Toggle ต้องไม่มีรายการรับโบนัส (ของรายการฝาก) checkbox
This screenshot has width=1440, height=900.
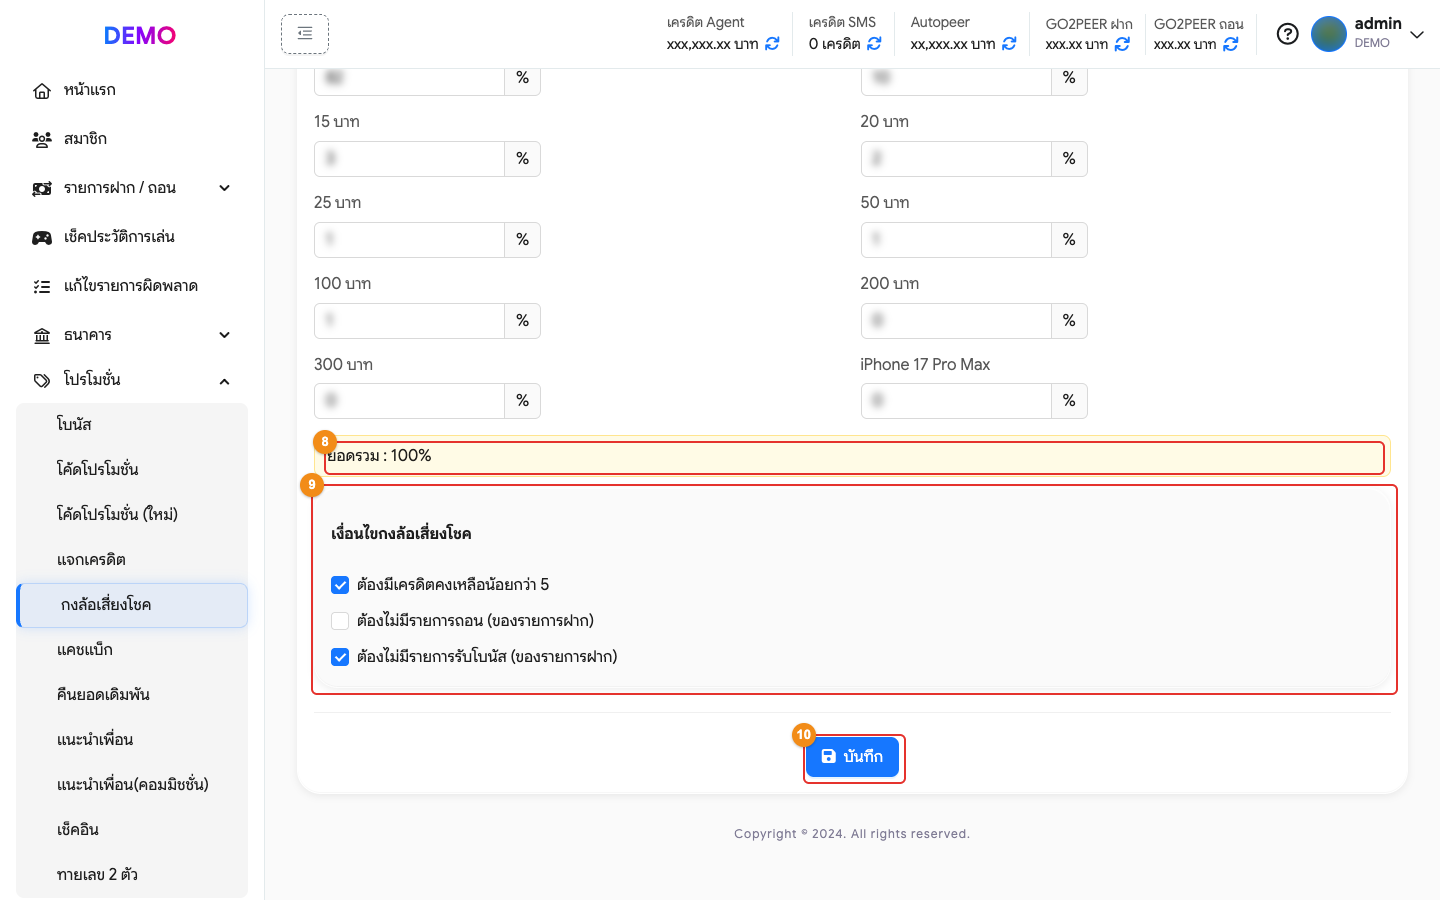point(340,657)
